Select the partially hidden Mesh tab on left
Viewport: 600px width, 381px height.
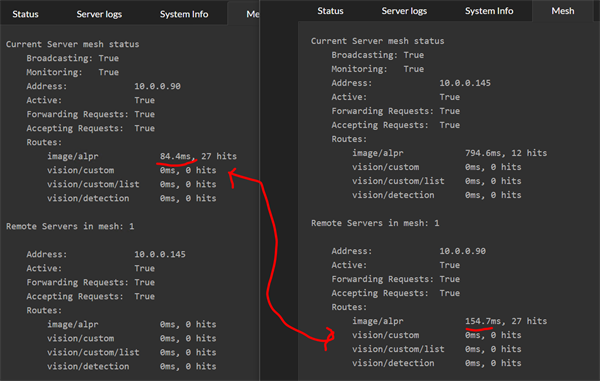(253, 14)
